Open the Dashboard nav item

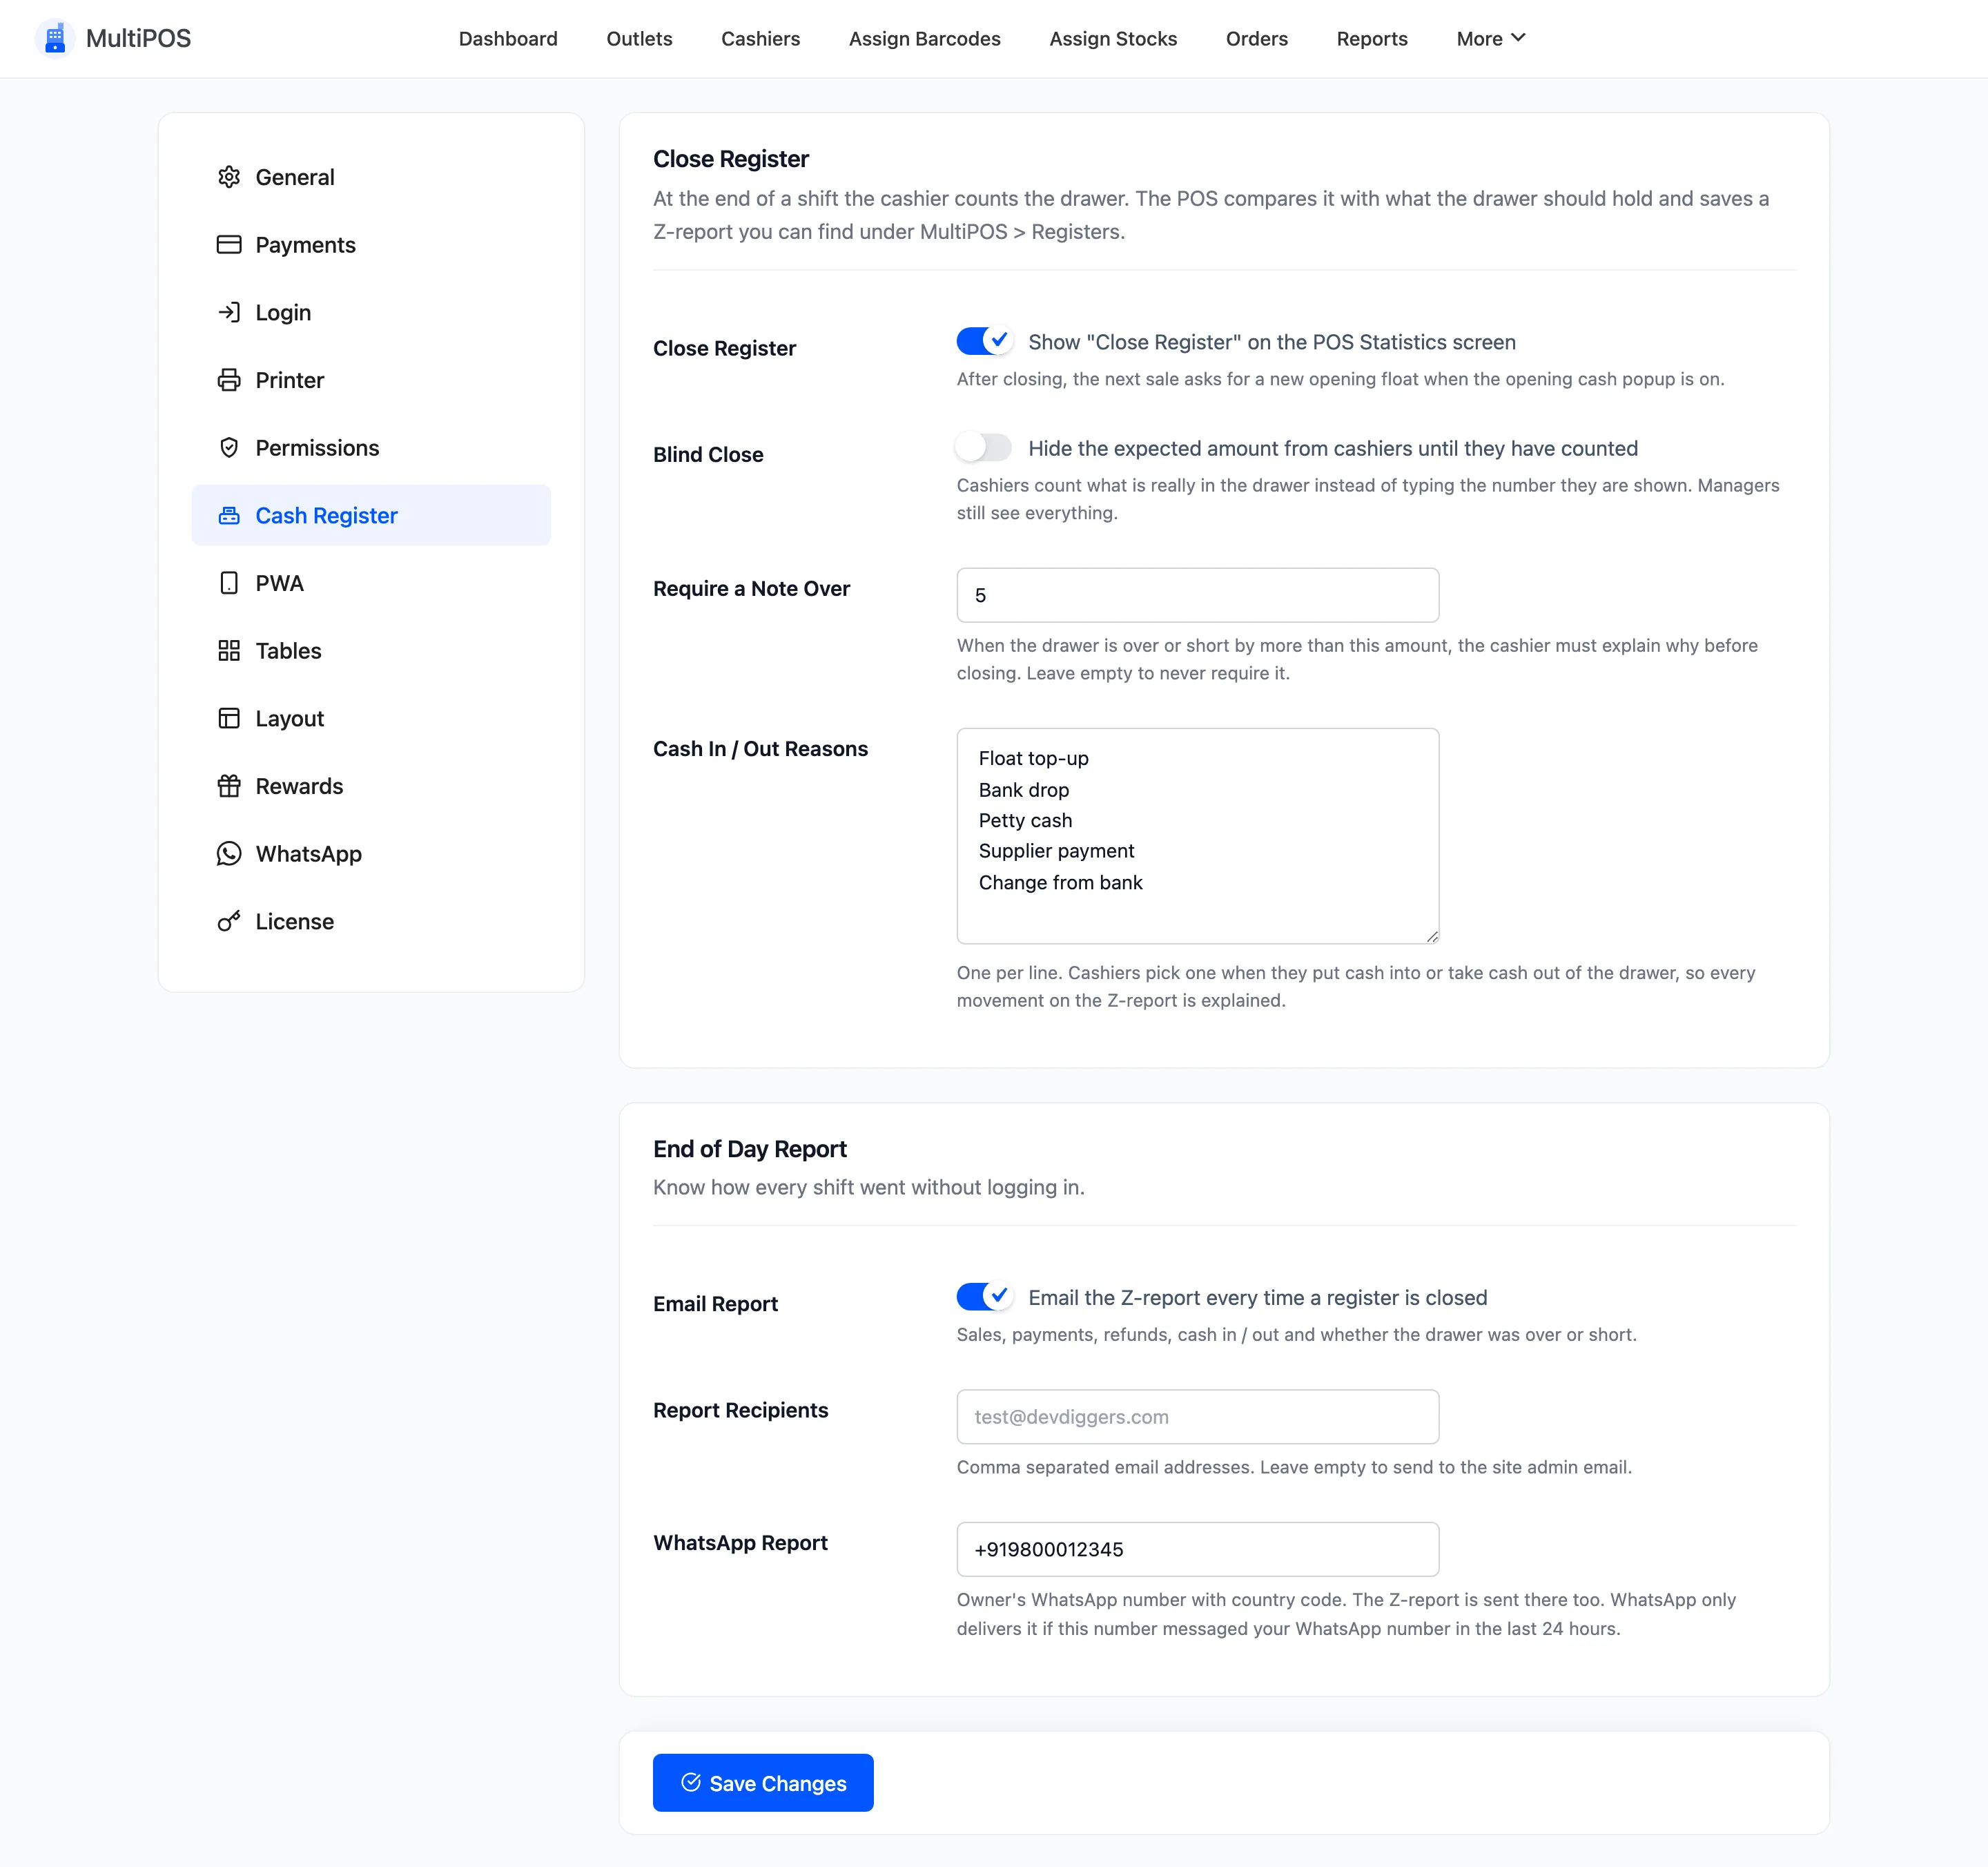coord(508,39)
